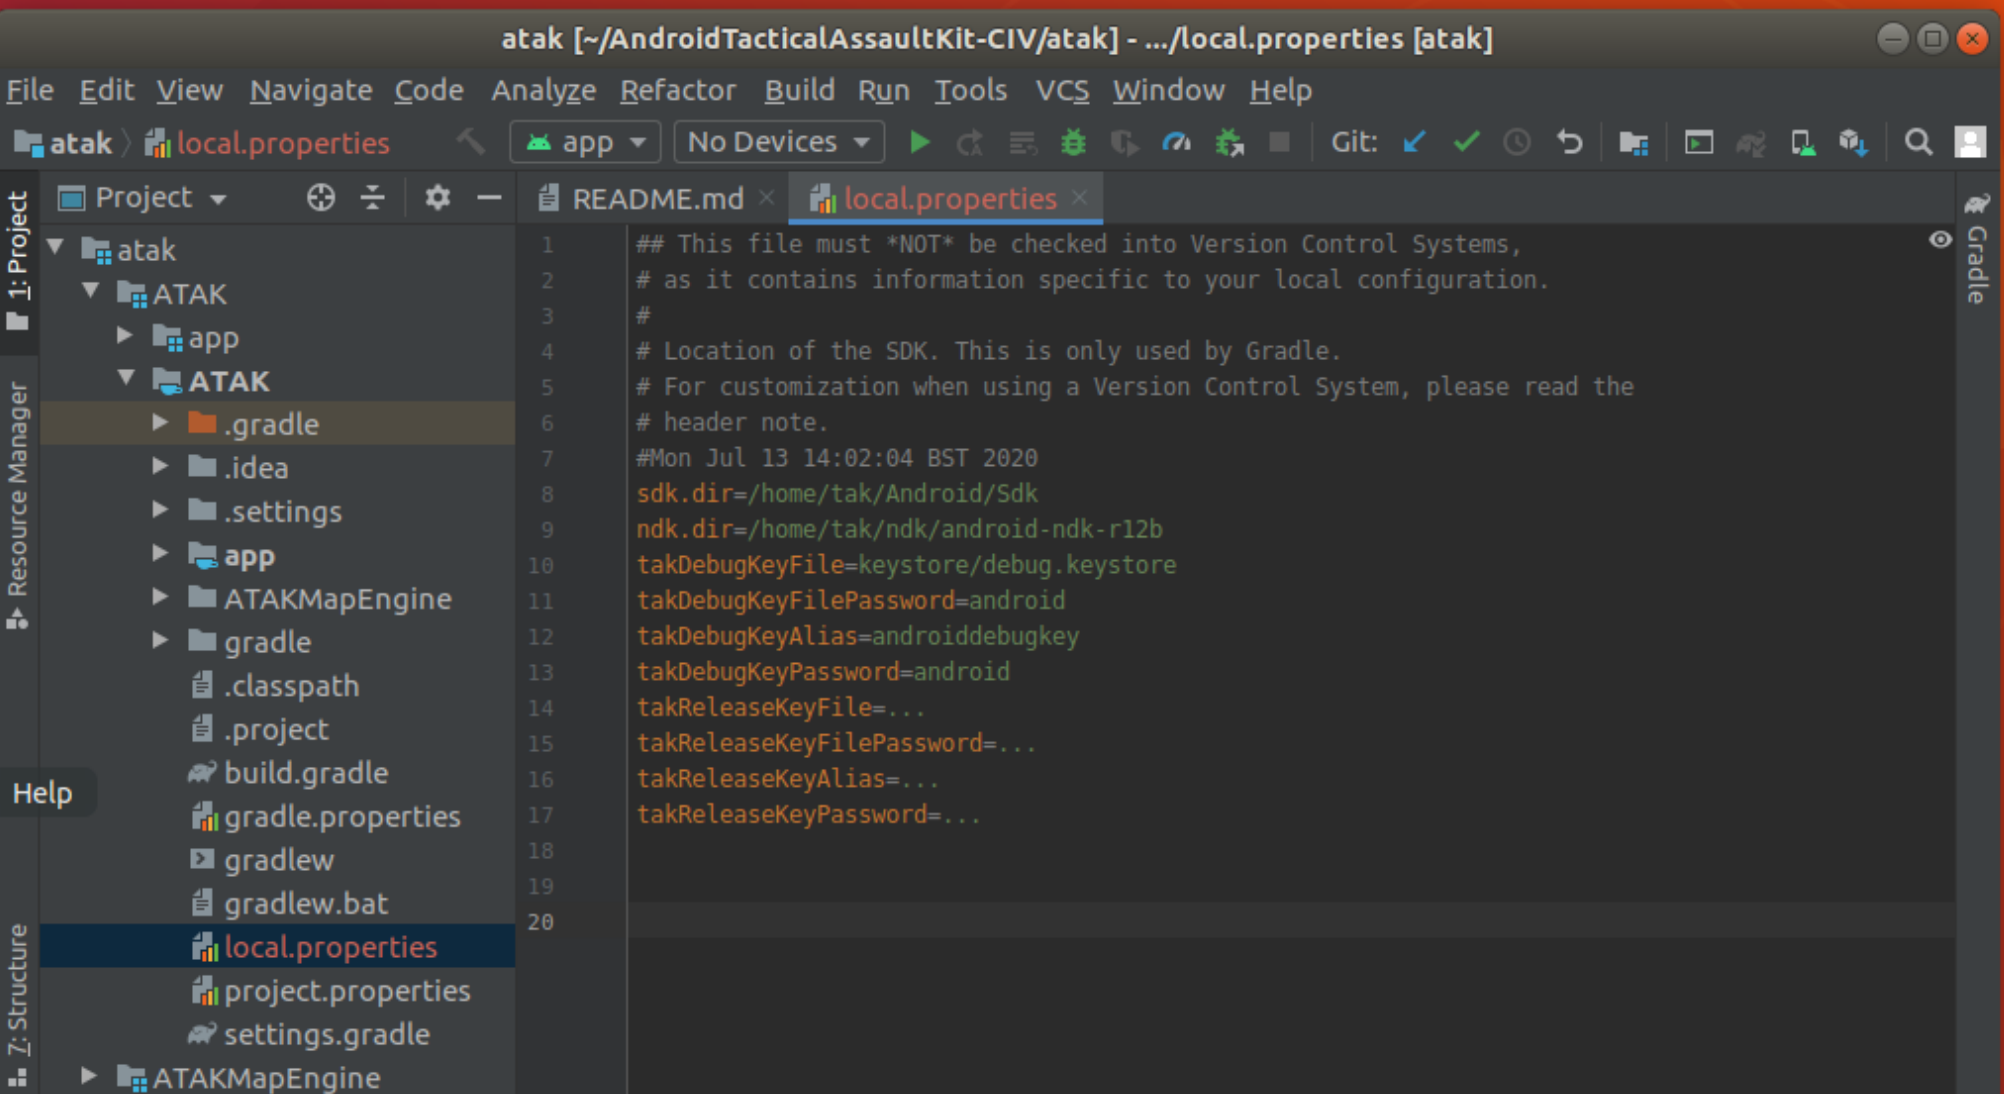
Task: Select settings.gradle file in tree
Action: 327,1035
